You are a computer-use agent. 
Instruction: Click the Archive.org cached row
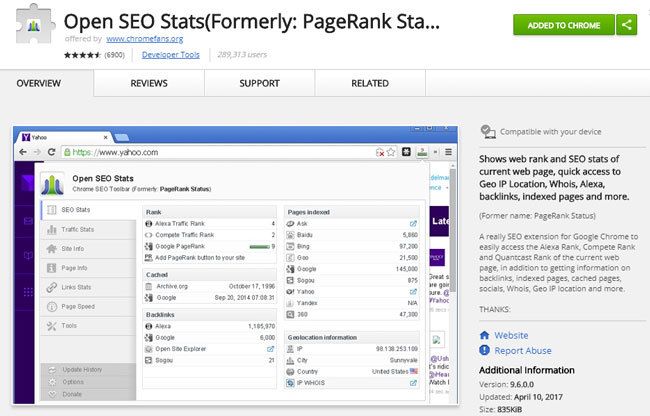pos(210,286)
